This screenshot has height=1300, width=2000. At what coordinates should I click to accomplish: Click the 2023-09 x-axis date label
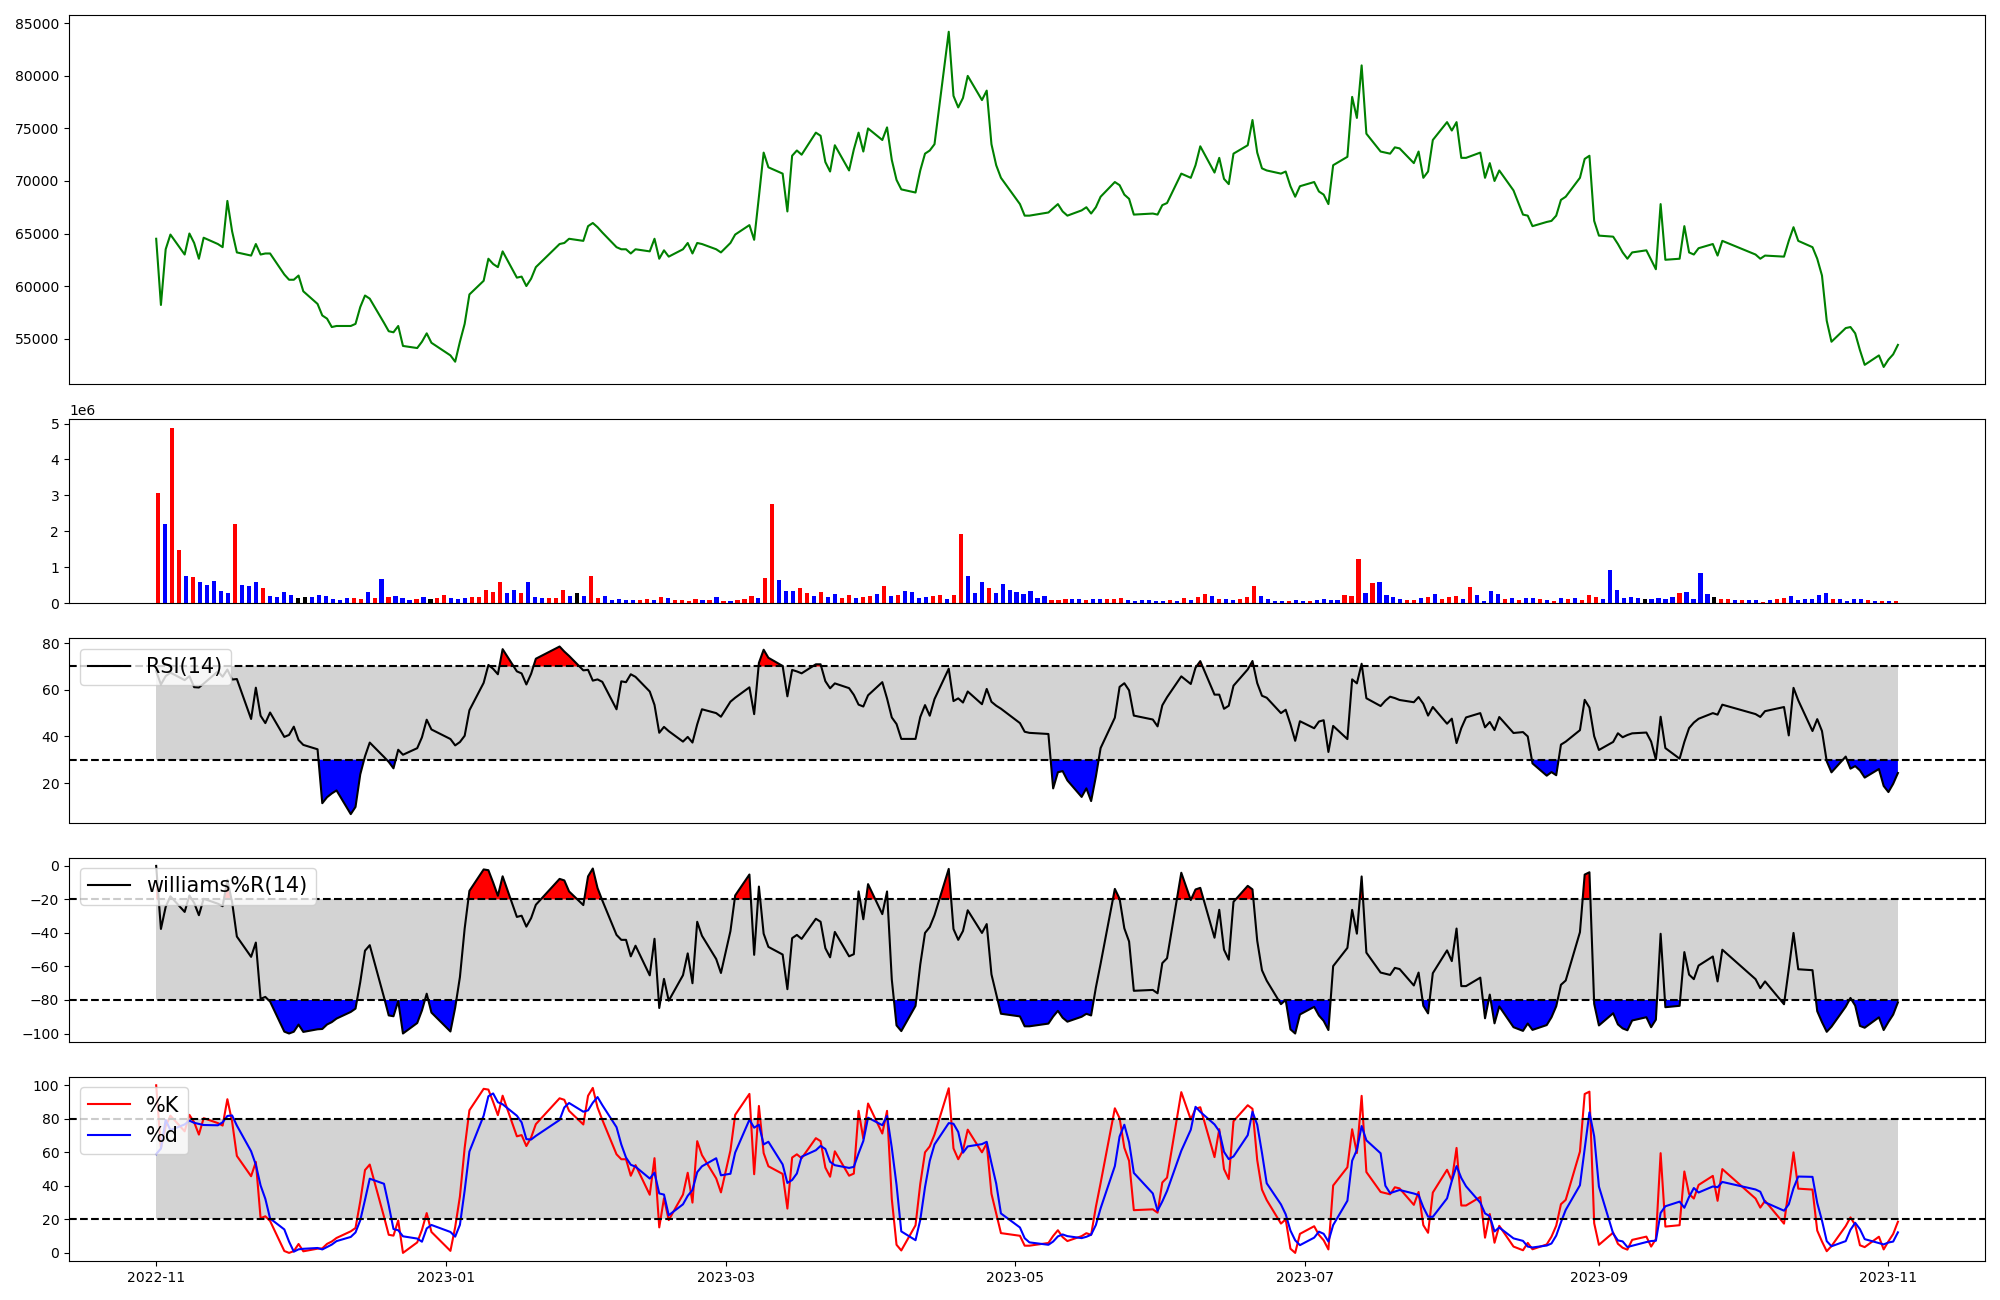pos(1599,1277)
